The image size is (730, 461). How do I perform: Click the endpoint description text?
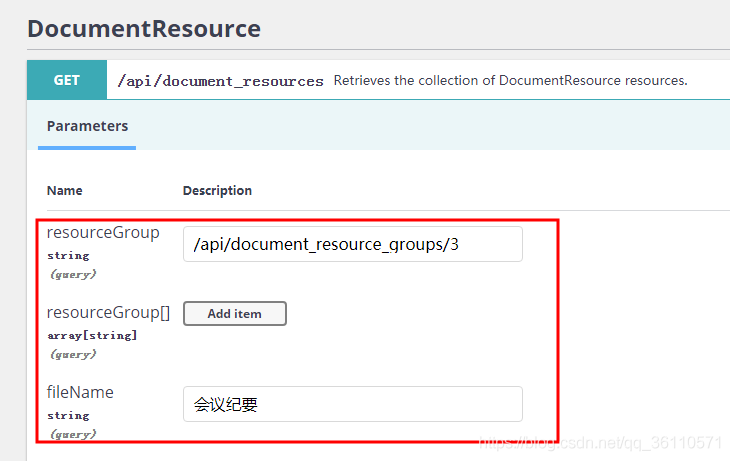(x=510, y=81)
